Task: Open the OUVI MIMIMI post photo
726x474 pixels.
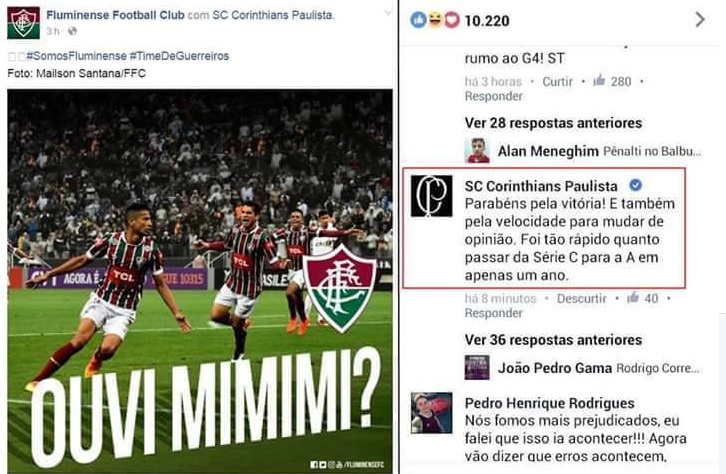Action: pos(200,281)
